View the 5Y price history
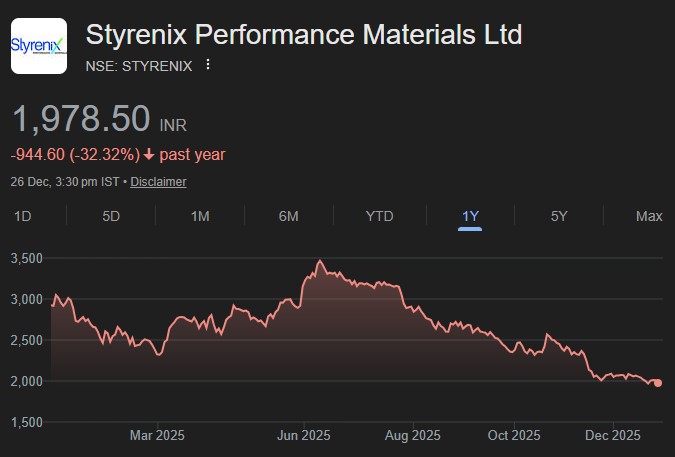 click(559, 216)
